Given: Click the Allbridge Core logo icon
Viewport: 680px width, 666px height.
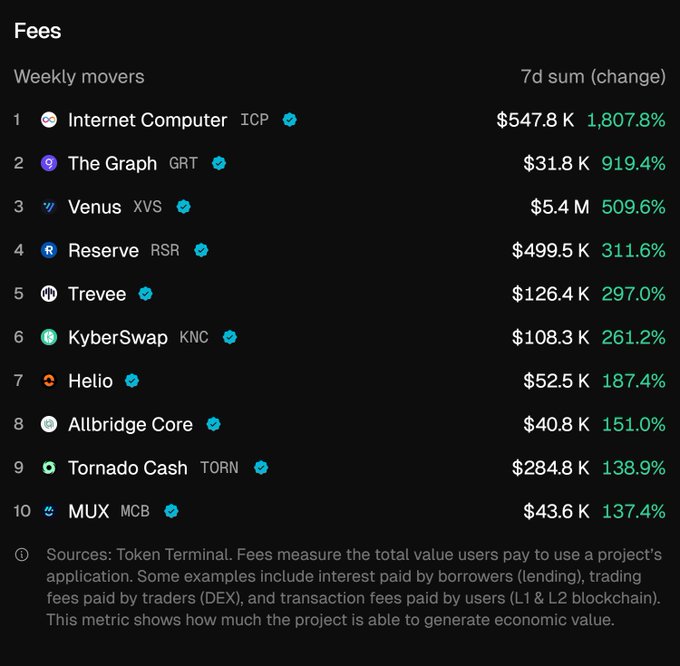Looking at the screenshot, I should pyautogui.click(x=48, y=424).
